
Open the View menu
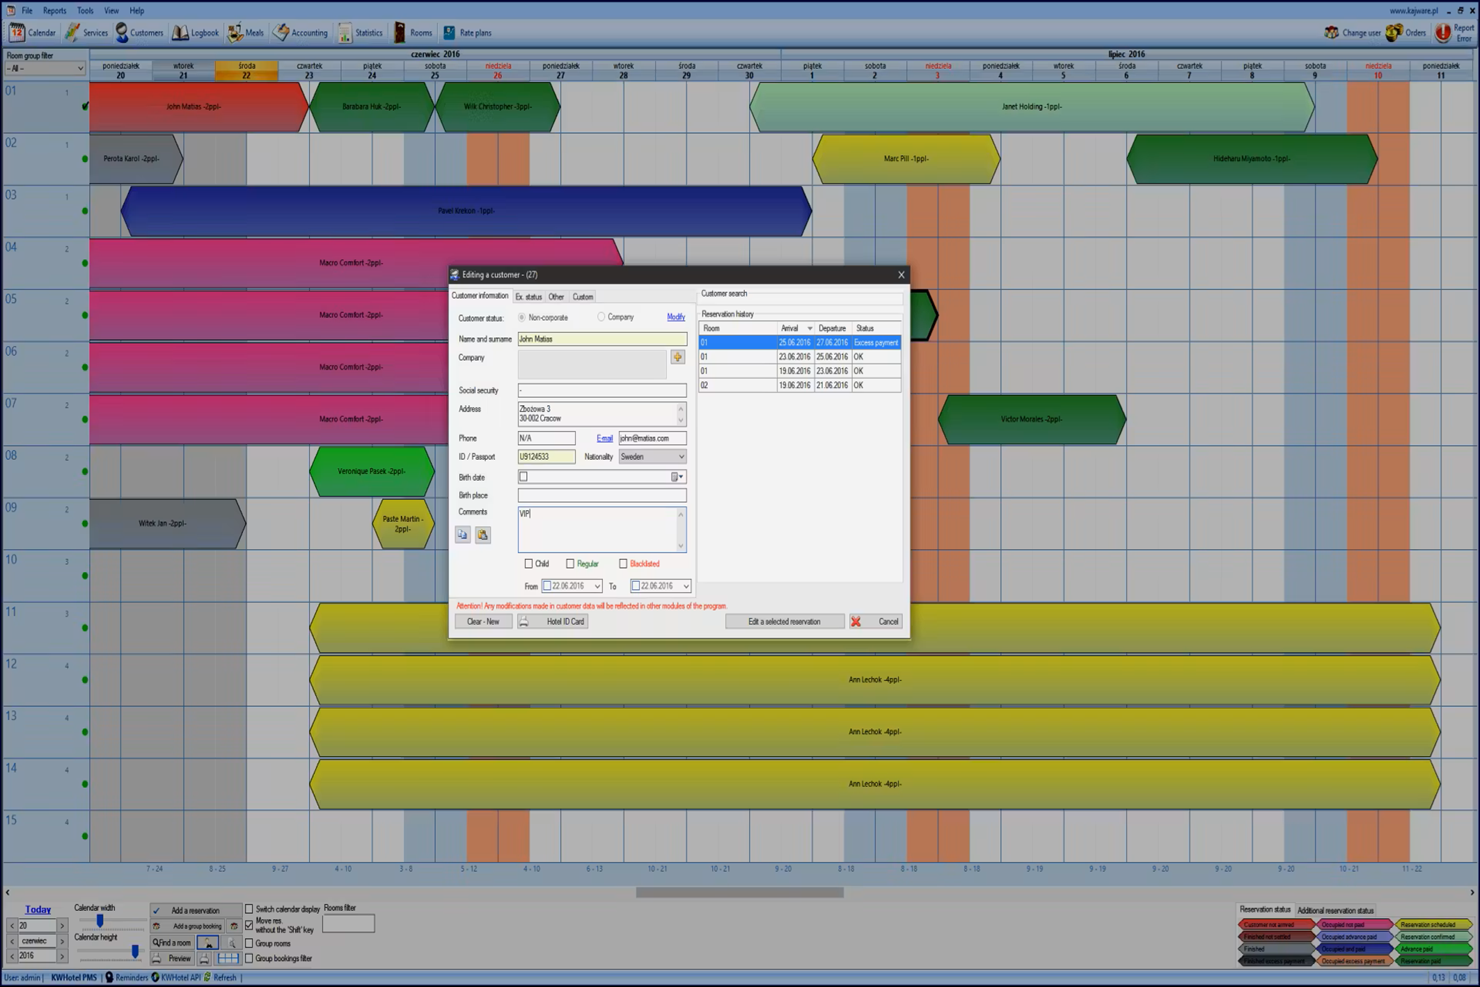click(111, 11)
